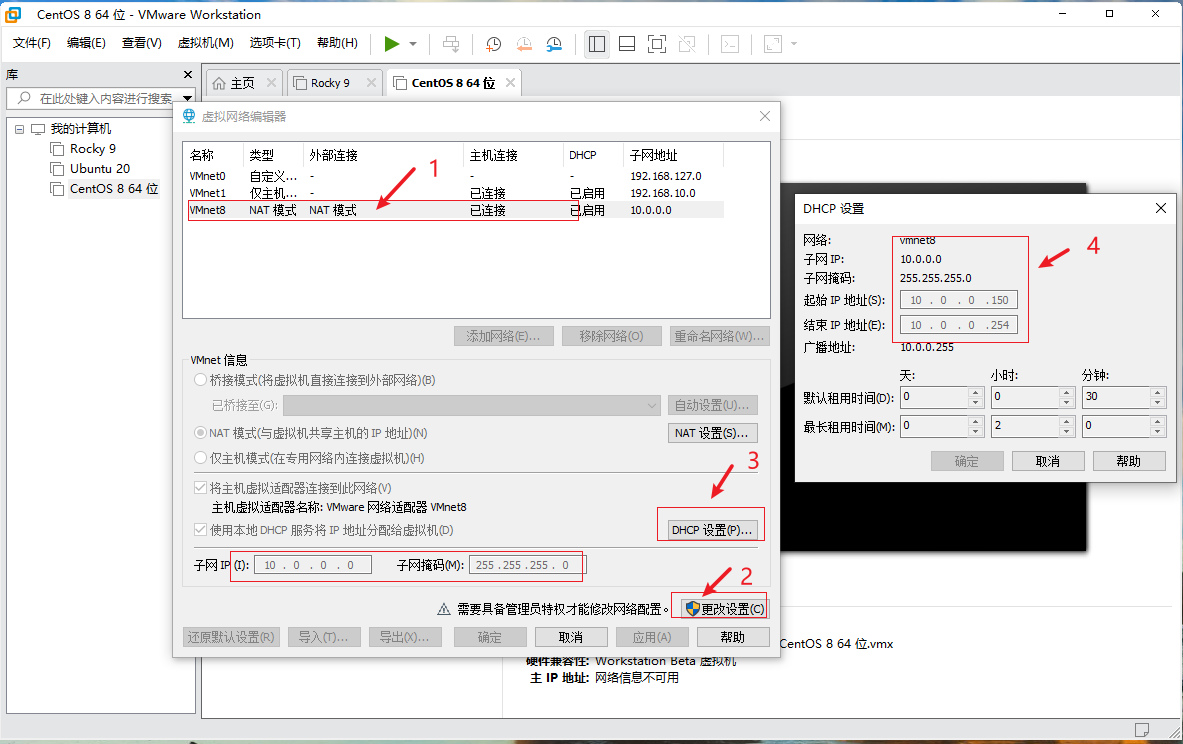
Task: Select bridged mode radio button
Action: click(200, 380)
